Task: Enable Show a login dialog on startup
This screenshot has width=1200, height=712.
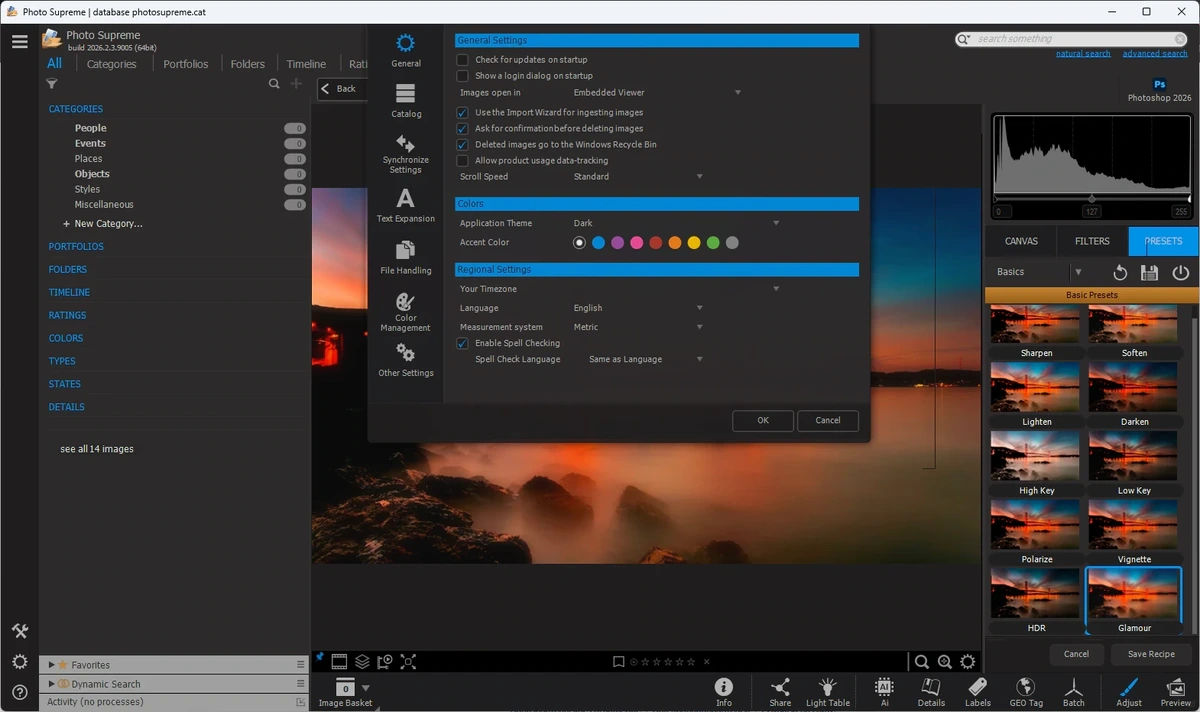Action: pyautogui.click(x=462, y=76)
